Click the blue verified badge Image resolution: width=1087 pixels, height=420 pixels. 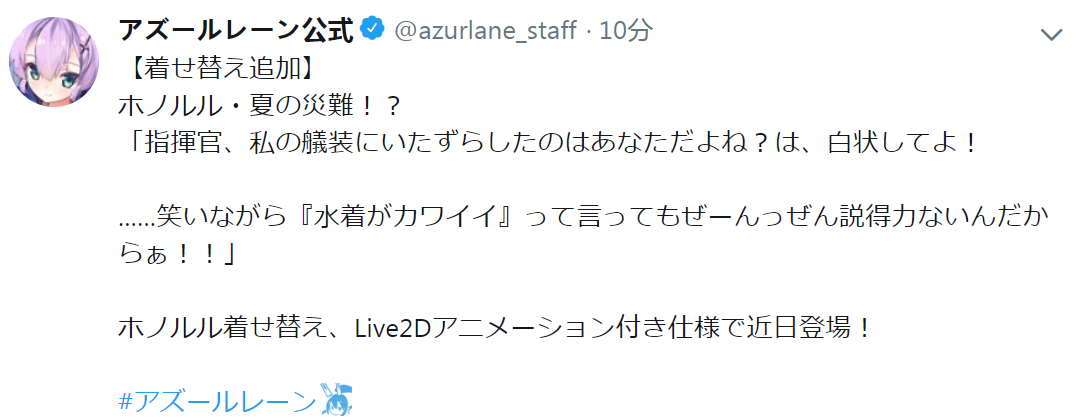click(373, 30)
